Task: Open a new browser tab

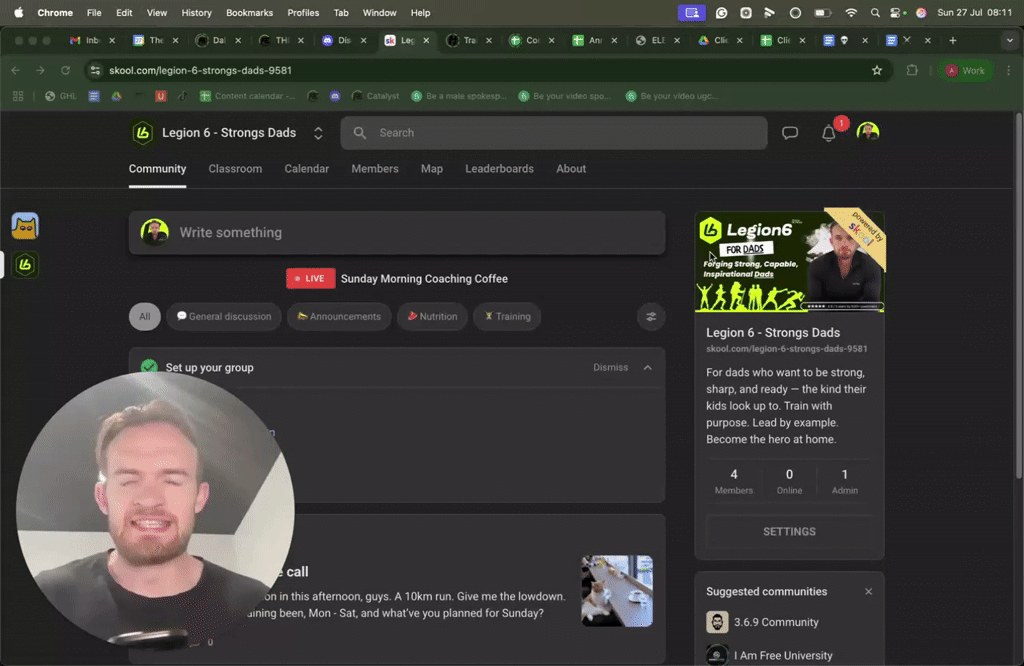Action: (x=953, y=40)
